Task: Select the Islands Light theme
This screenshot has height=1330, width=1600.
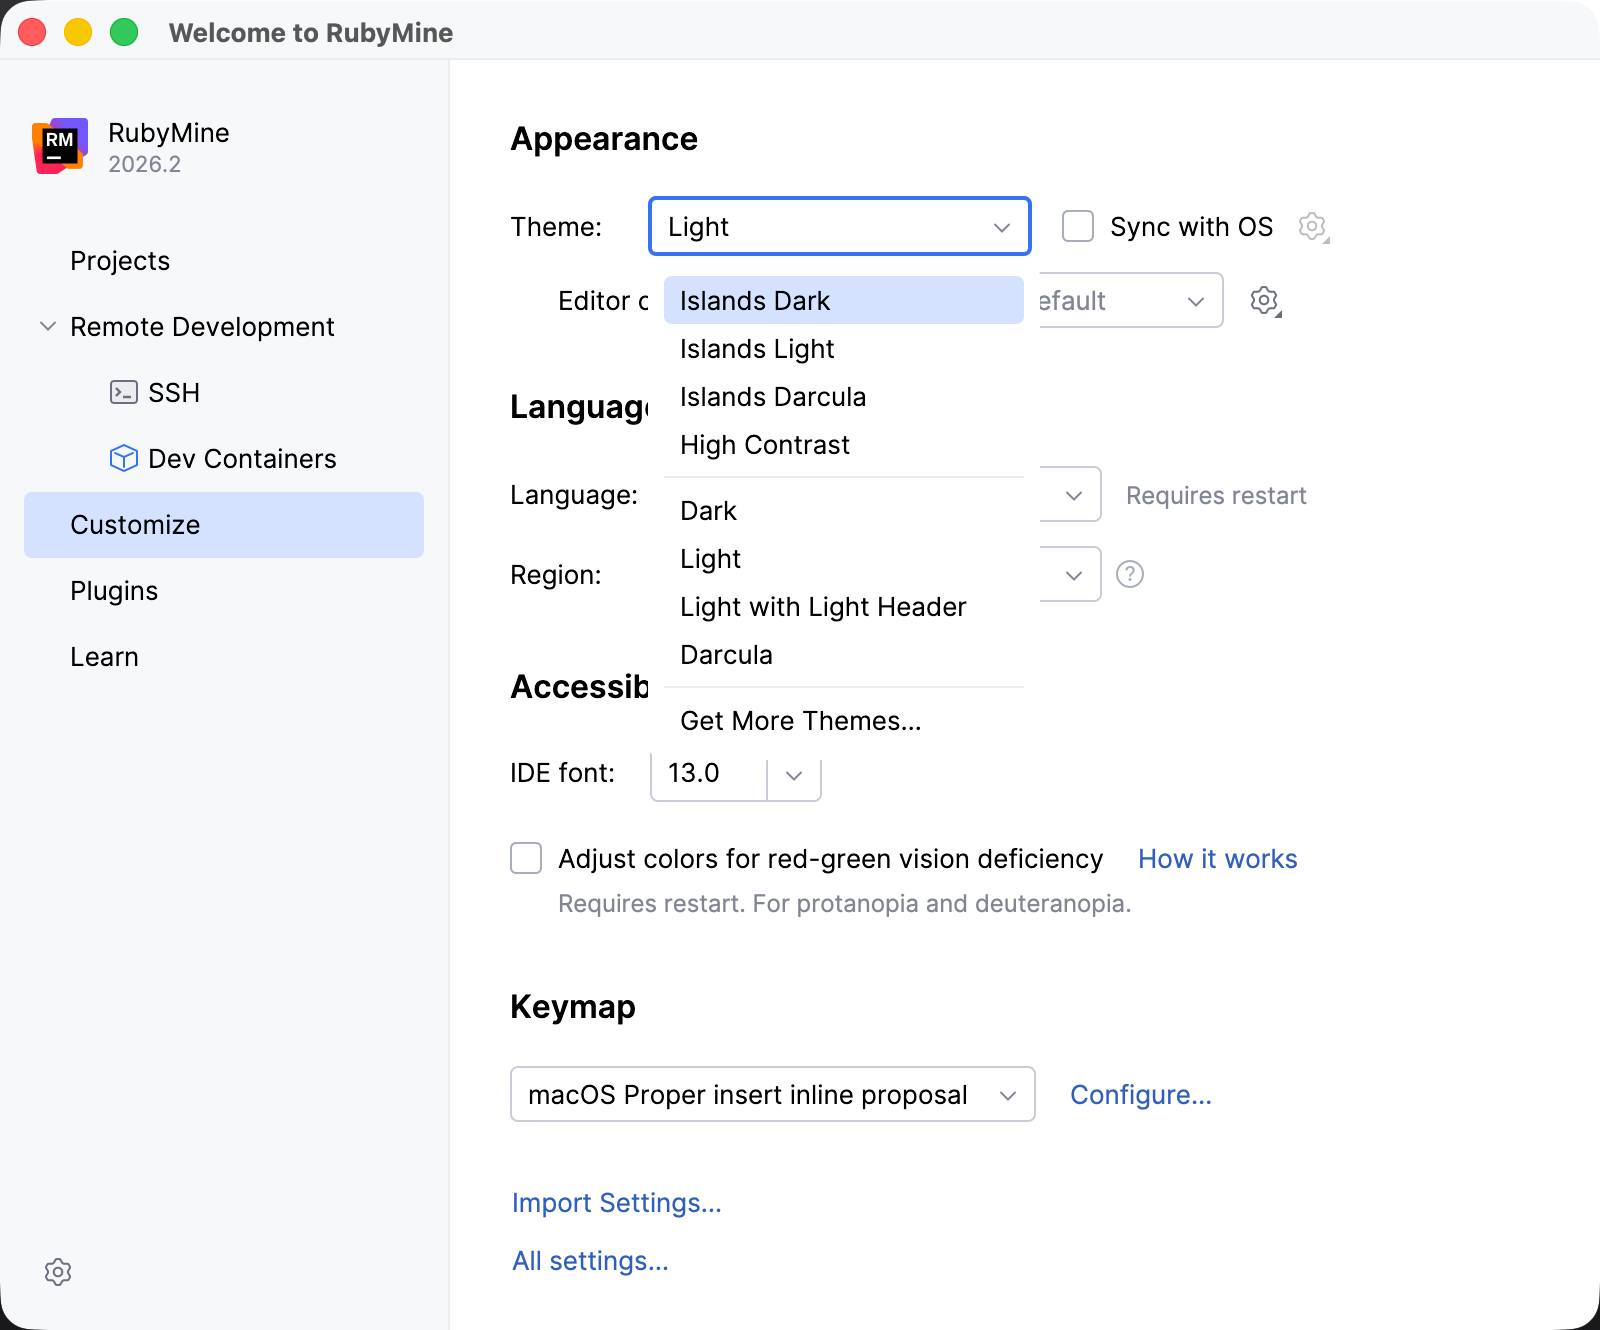Action: [x=844, y=348]
